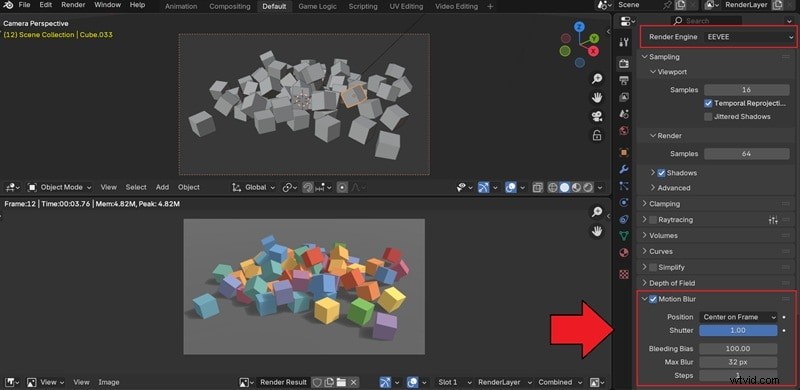The height and width of the screenshot is (390, 800).
Task: Open the Object Mode dropdown
Action: pos(59,187)
